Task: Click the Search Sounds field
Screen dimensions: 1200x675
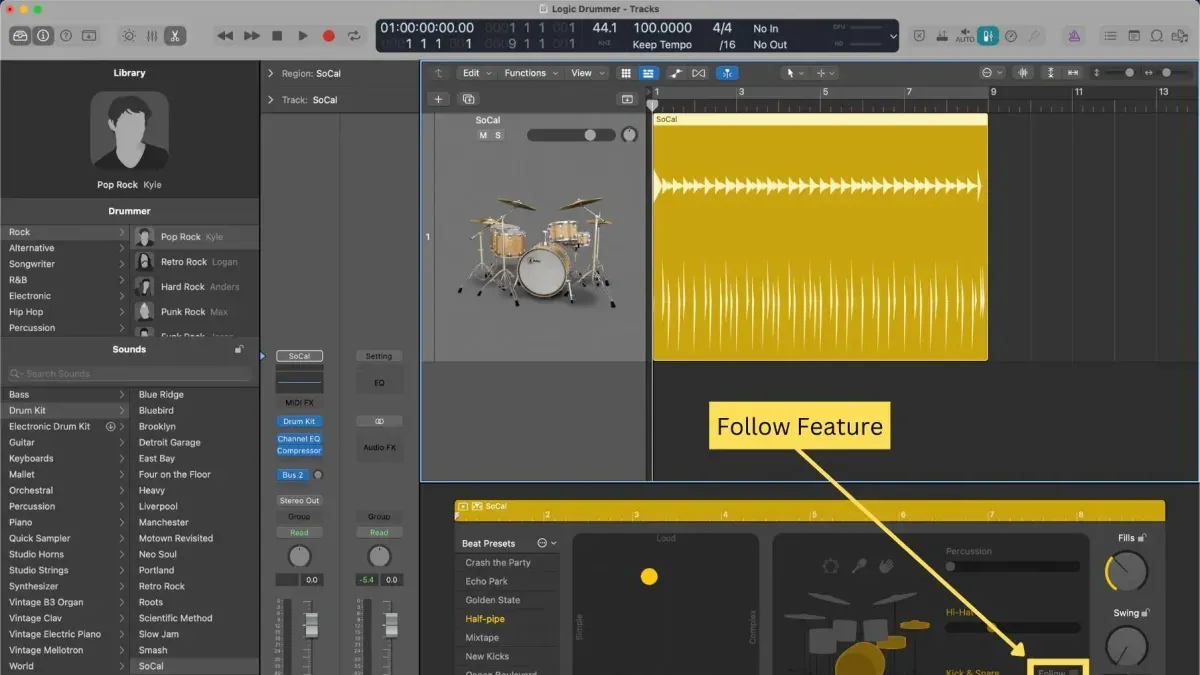Action: click(x=129, y=374)
